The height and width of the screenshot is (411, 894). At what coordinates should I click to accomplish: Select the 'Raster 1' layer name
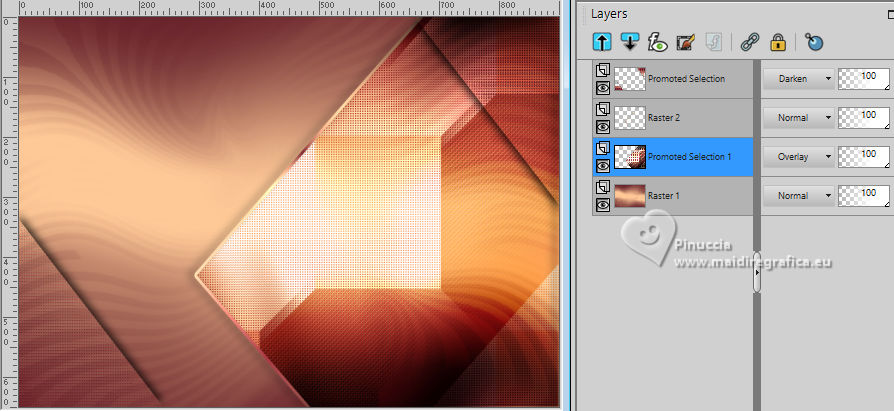coord(664,196)
